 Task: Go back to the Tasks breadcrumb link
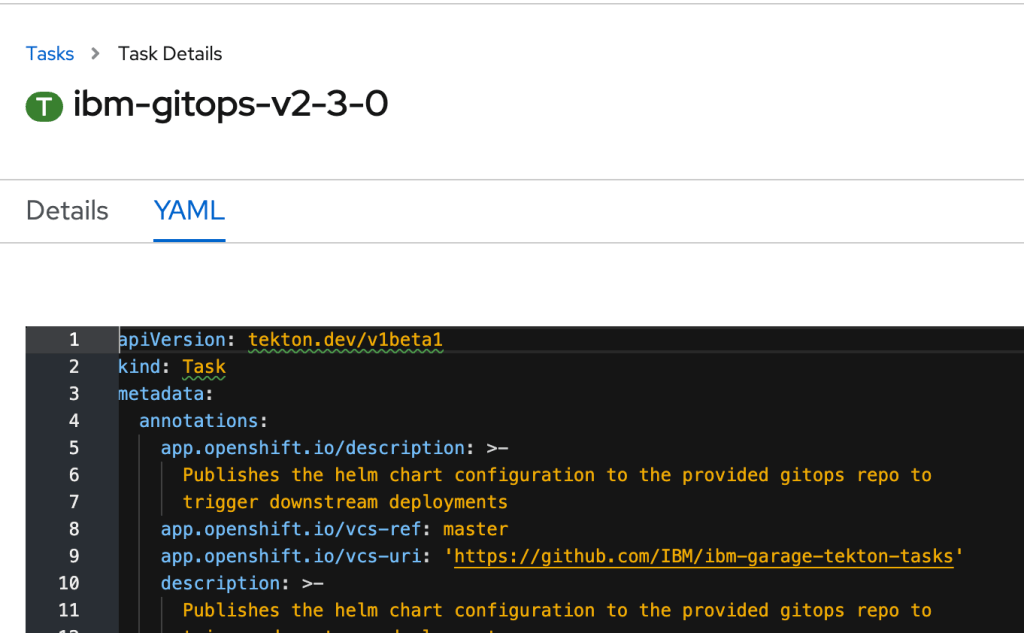(50, 54)
